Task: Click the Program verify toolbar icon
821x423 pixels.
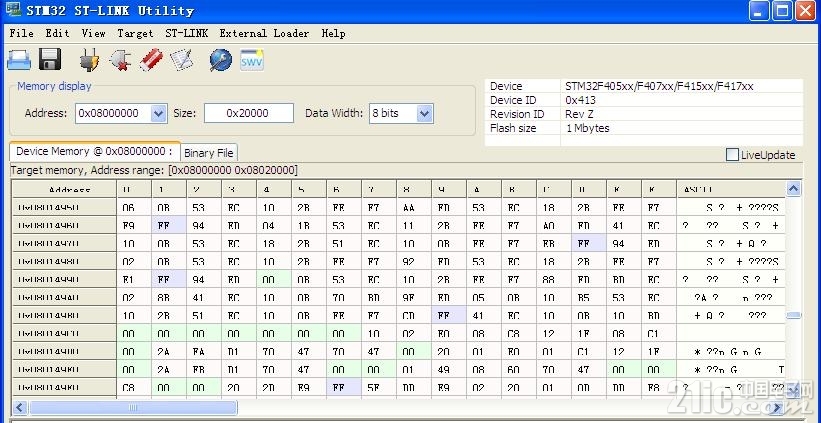Action: tap(182, 60)
